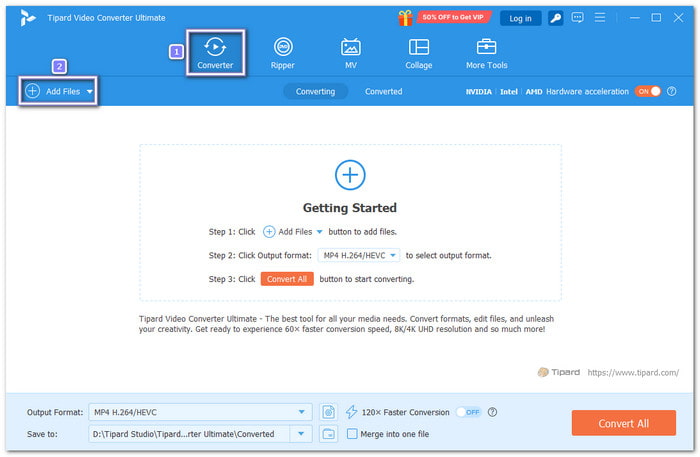Open MP4 H.264/HEVC dropdown in Step 2
700x457 pixels.
pyautogui.click(x=359, y=255)
